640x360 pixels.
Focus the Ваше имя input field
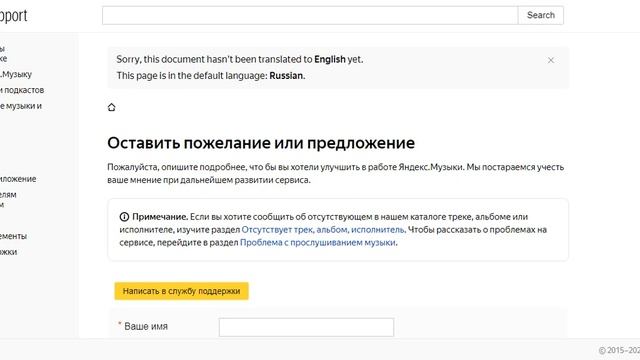(307, 327)
